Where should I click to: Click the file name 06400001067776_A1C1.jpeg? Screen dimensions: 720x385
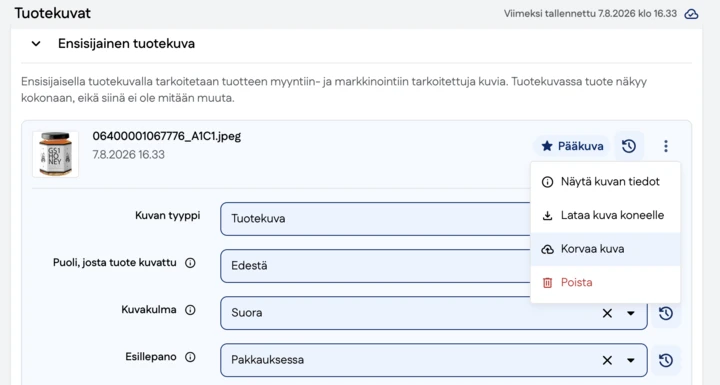tap(167, 136)
